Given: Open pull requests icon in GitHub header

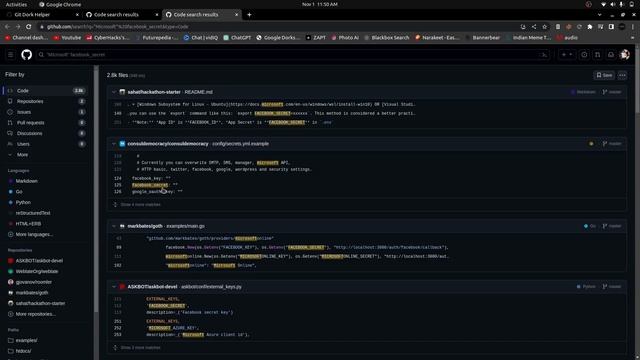Looking at the screenshot, I should coord(598,55).
